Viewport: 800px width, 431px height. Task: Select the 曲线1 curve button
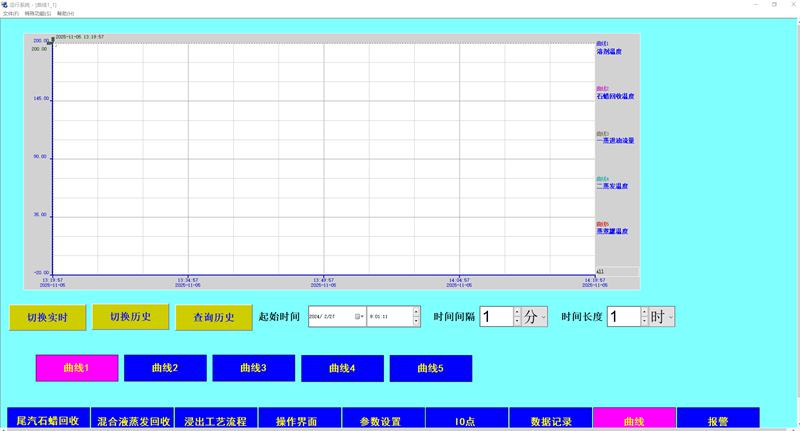tap(77, 368)
